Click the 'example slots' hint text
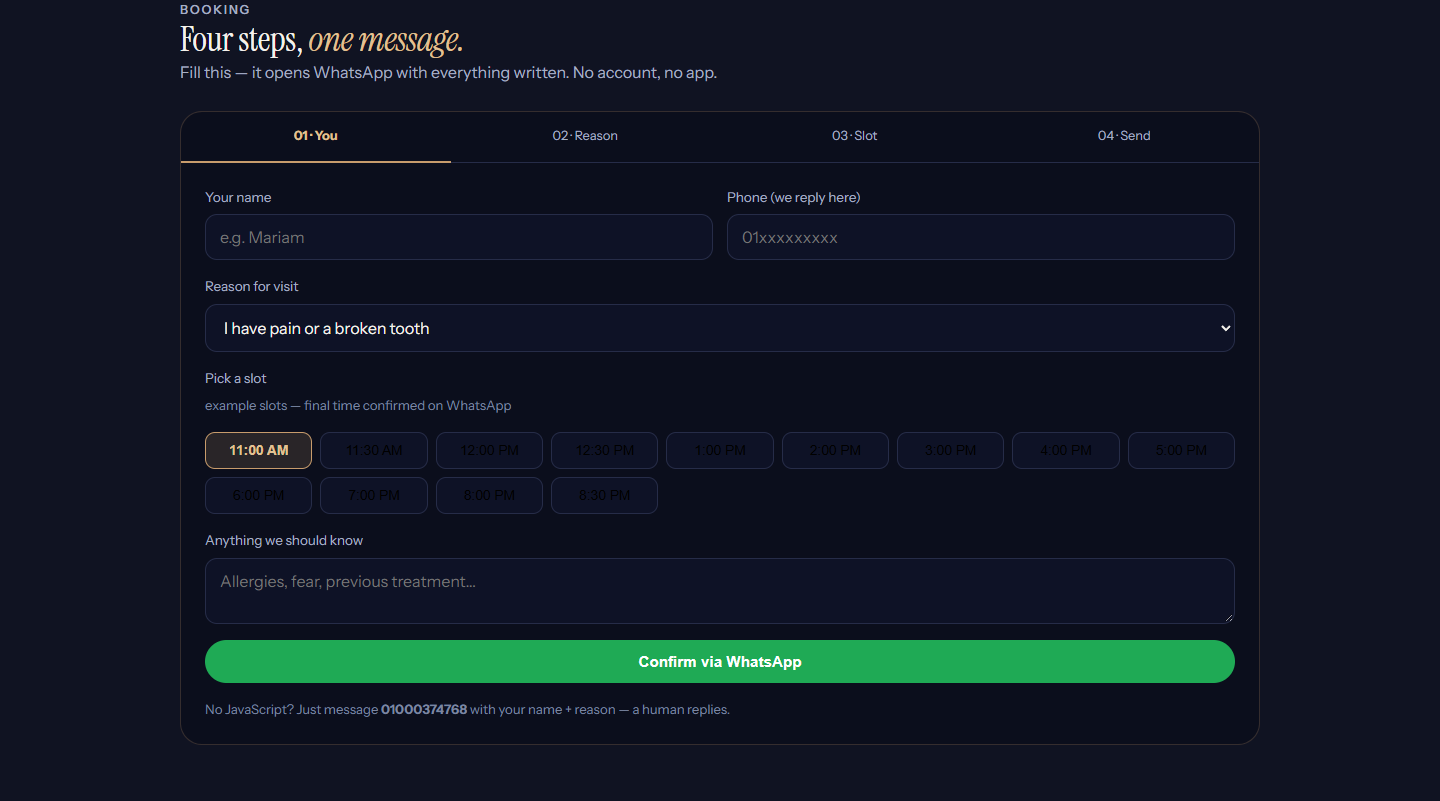 click(x=358, y=406)
